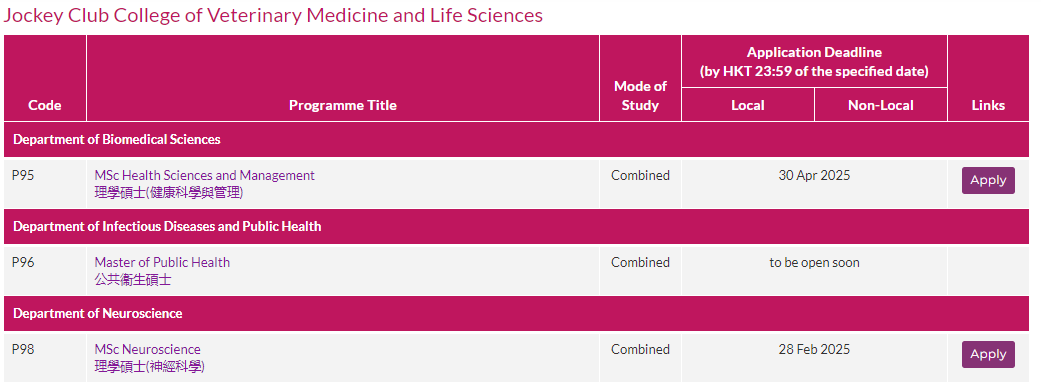The image size is (1041, 385).
Task: Open Master of Public Health link
Action: 162,262
